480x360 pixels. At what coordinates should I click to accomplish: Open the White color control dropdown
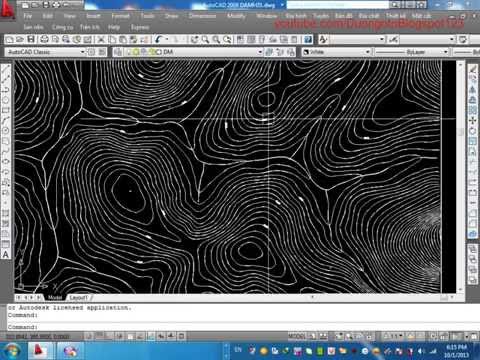(368, 52)
